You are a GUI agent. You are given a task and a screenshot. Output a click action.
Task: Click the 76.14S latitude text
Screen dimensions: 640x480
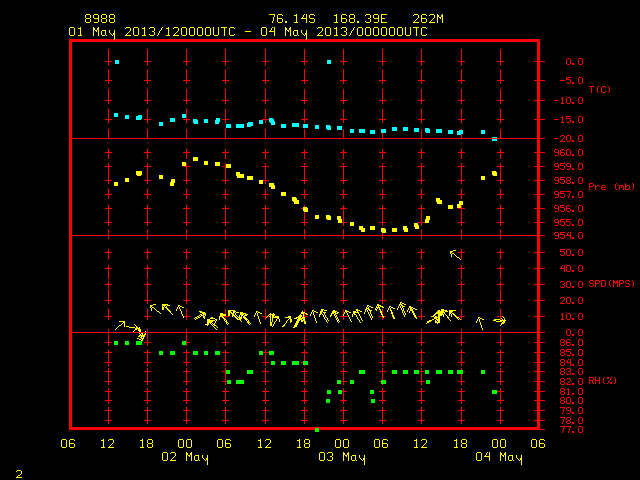(292, 19)
